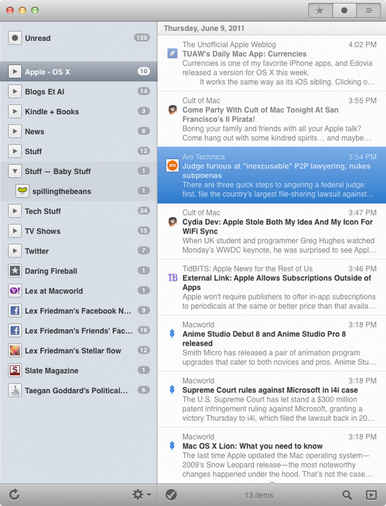386x506 pixels.
Task: Click the Daring Fireball star icon
Action: click(x=15, y=271)
